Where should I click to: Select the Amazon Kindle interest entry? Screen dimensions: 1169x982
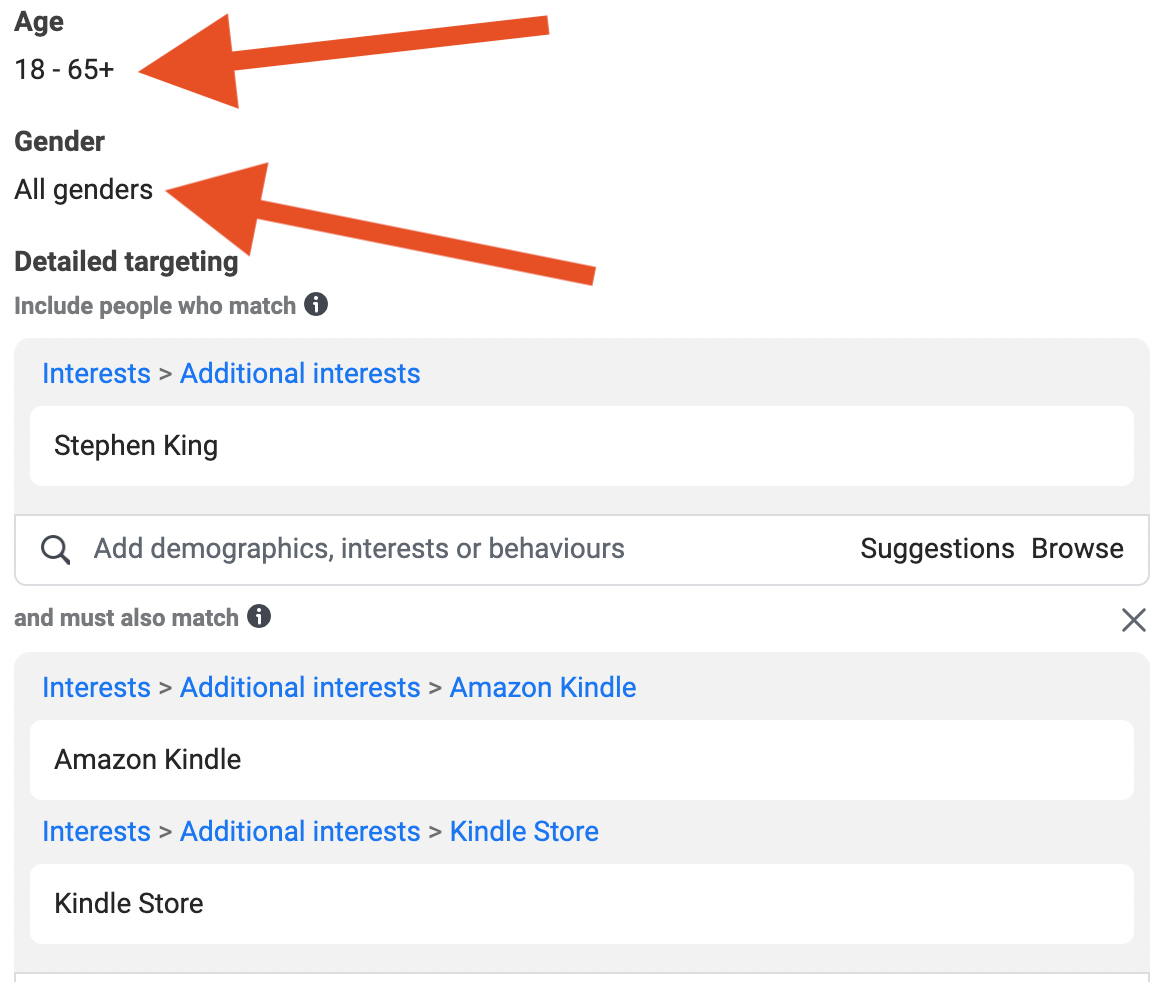click(148, 760)
